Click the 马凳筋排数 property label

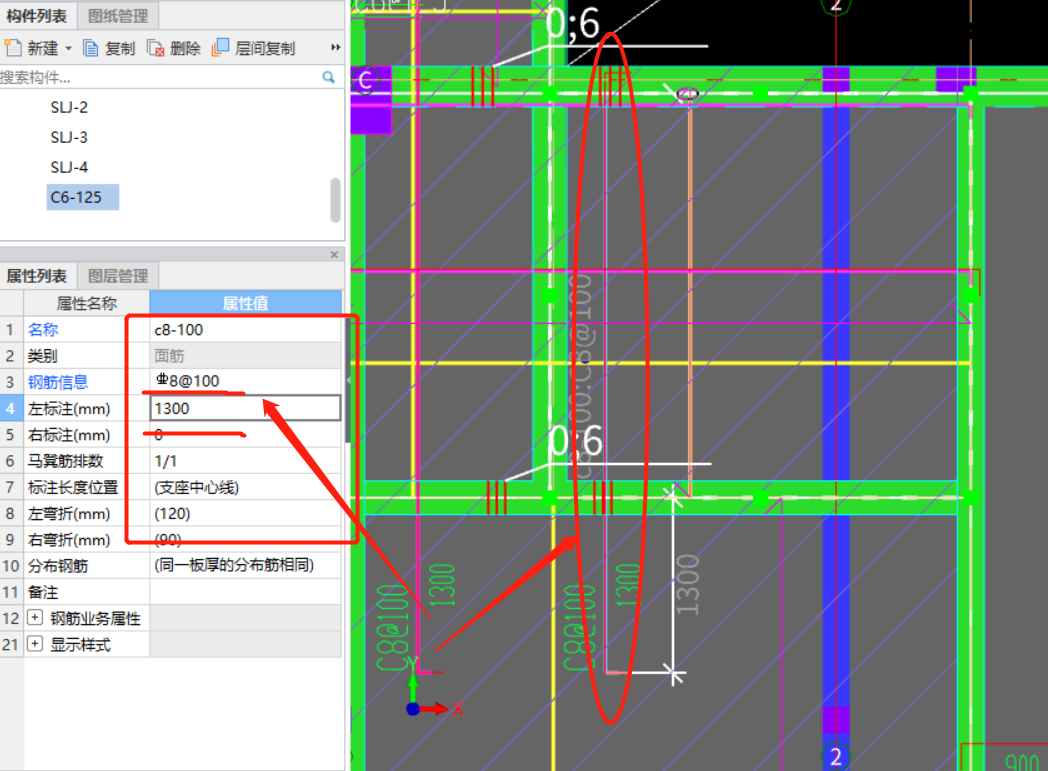(x=66, y=461)
